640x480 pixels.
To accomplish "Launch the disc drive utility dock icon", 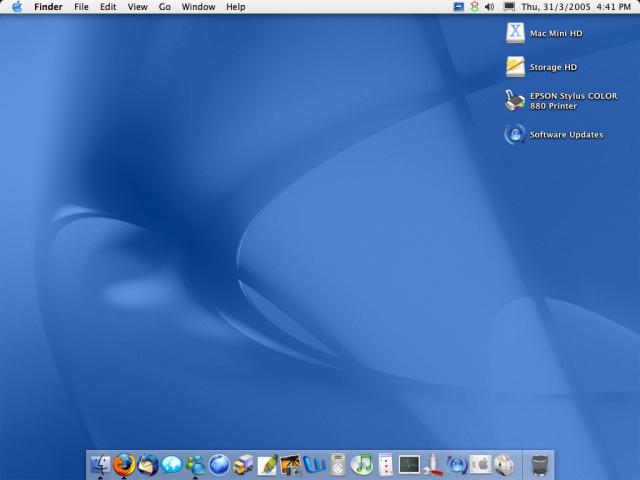I will tap(504, 465).
